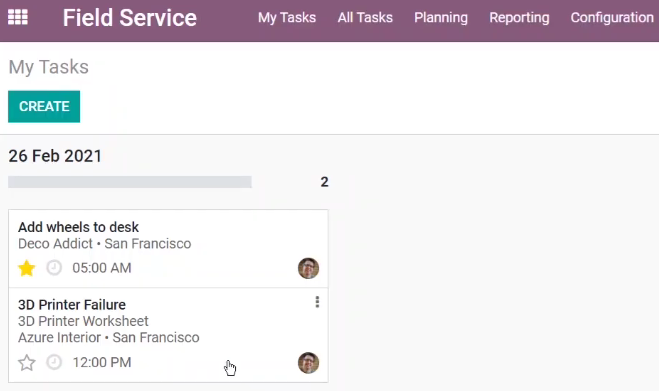Open three-dot menu on 3D Printer Failure
Viewport: 659px width, 391px height.
(x=317, y=302)
